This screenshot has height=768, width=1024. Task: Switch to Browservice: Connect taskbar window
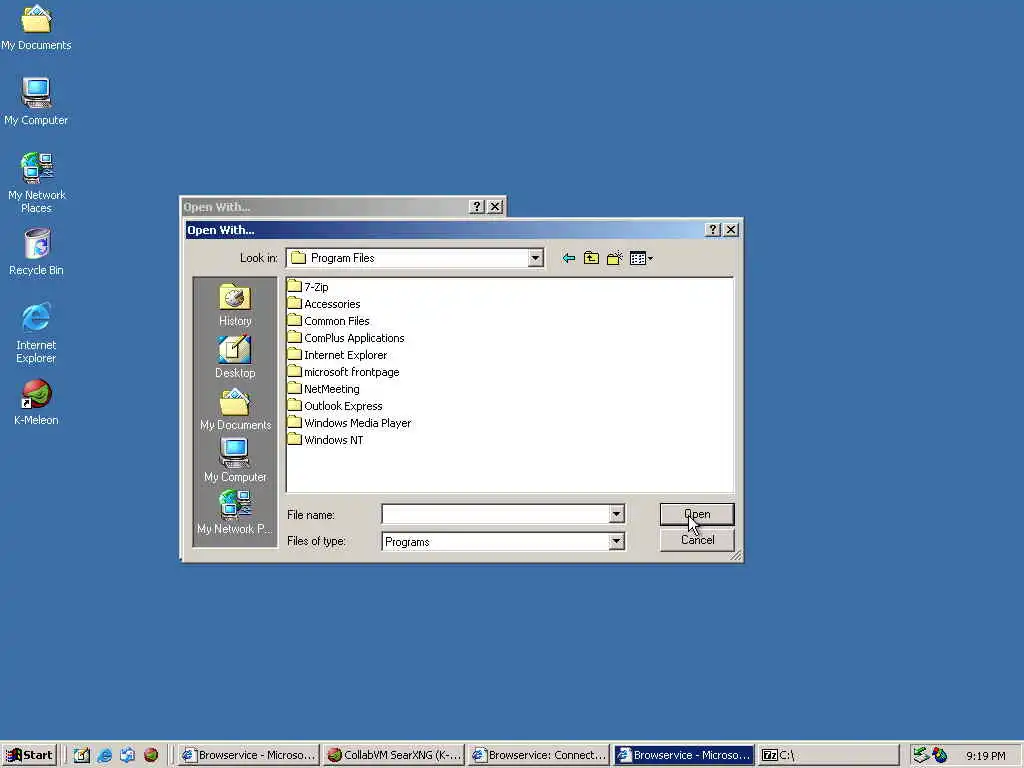click(x=539, y=755)
